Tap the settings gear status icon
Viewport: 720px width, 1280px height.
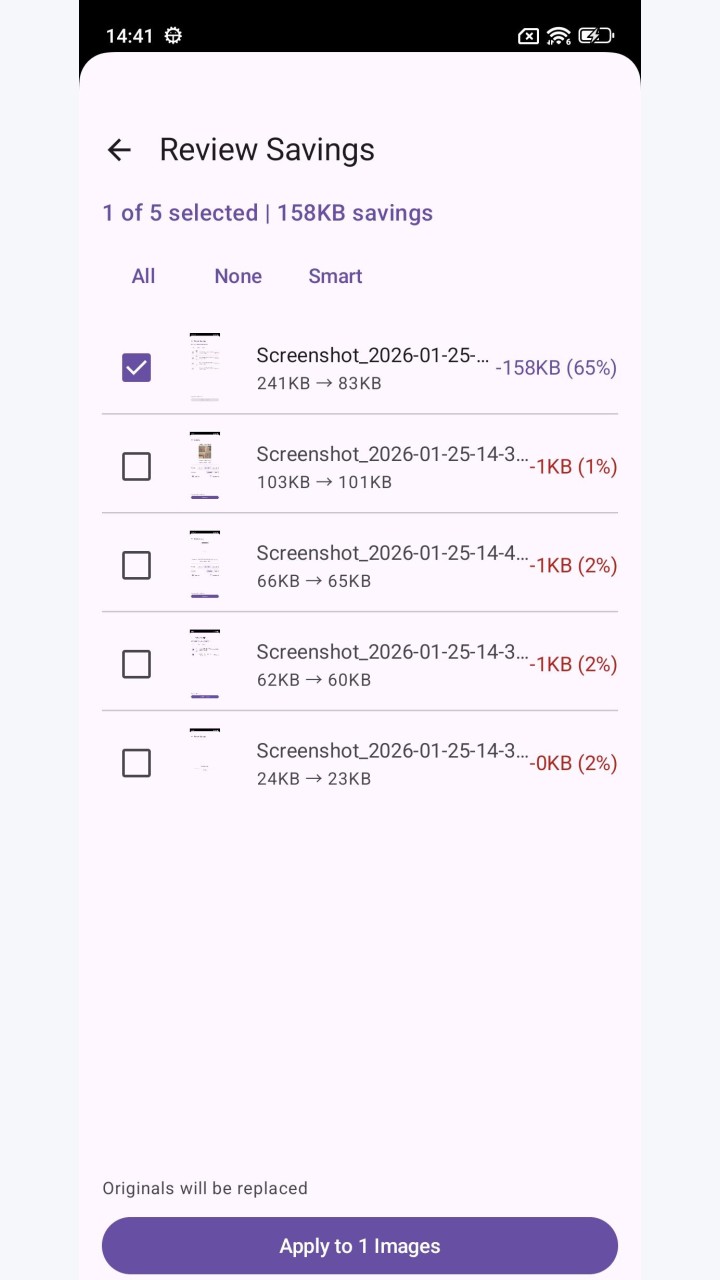tap(173, 36)
